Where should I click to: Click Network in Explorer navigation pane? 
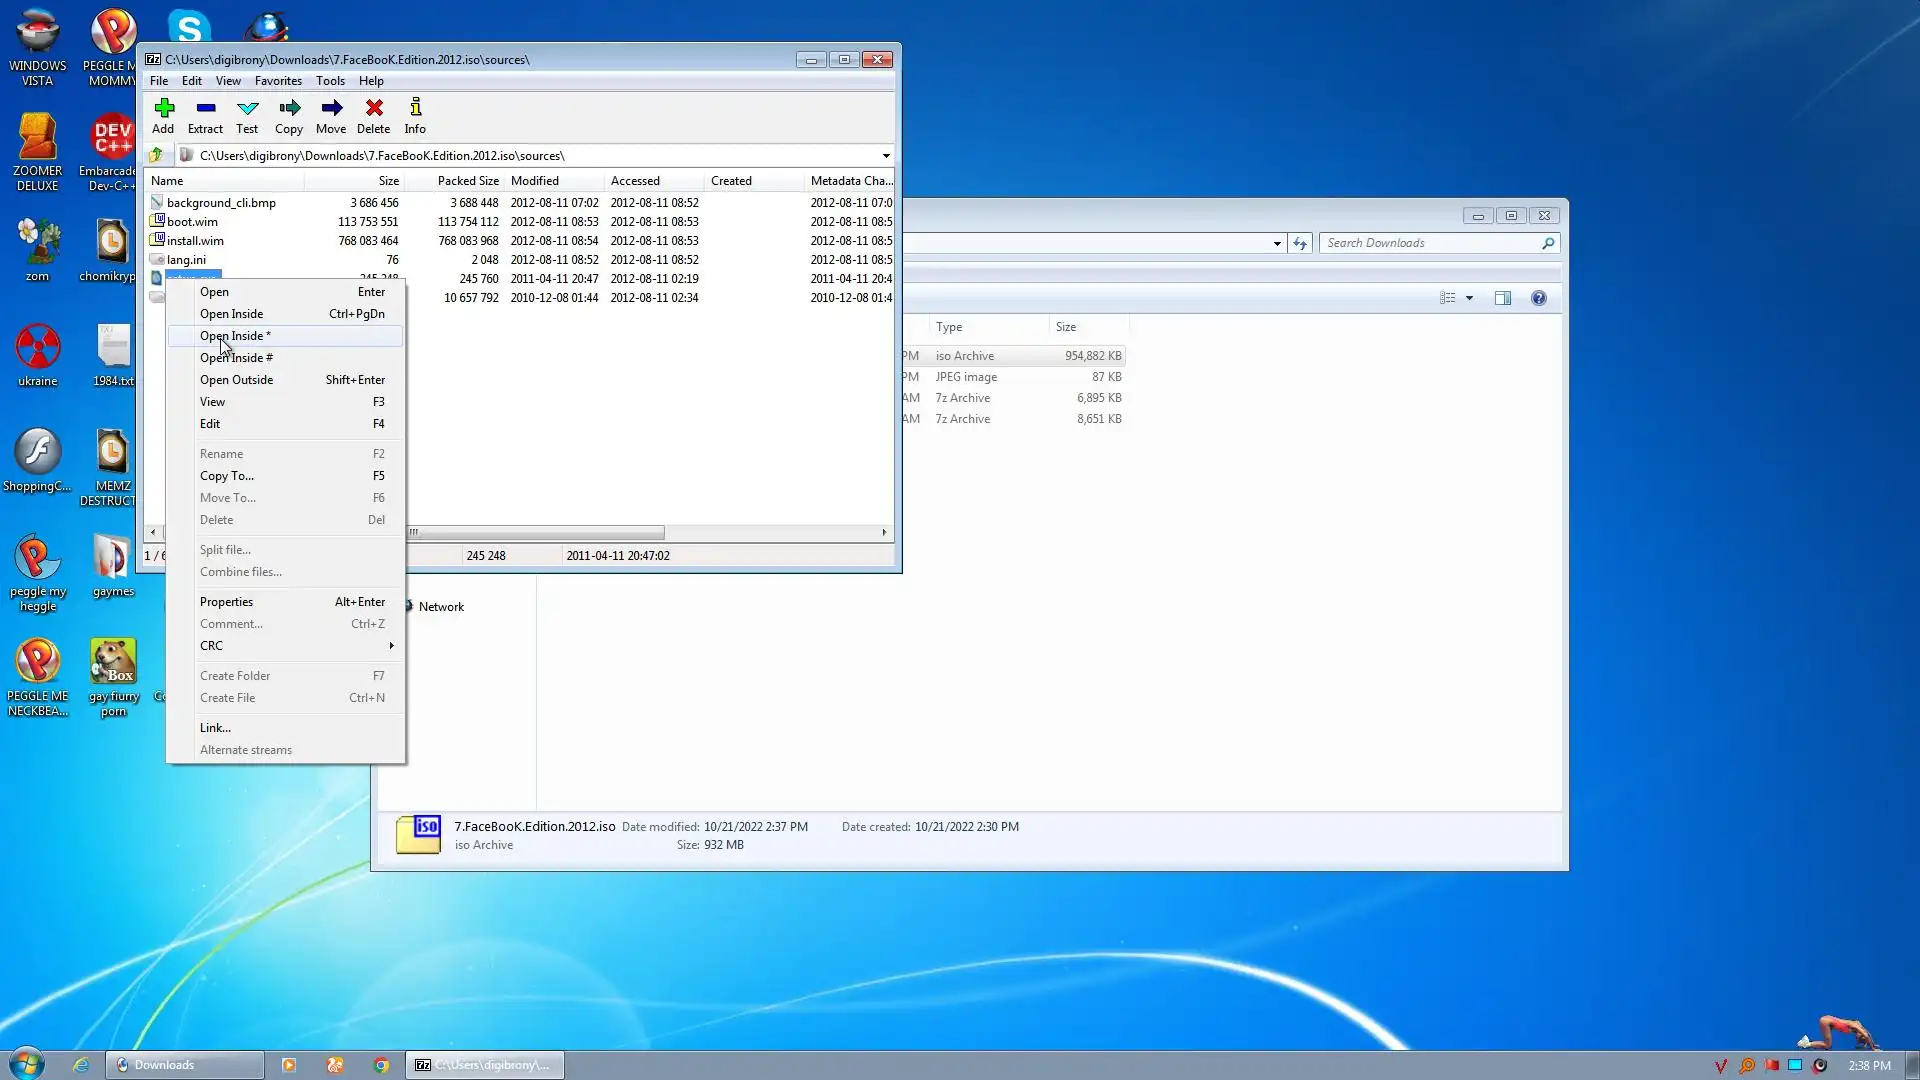(441, 607)
